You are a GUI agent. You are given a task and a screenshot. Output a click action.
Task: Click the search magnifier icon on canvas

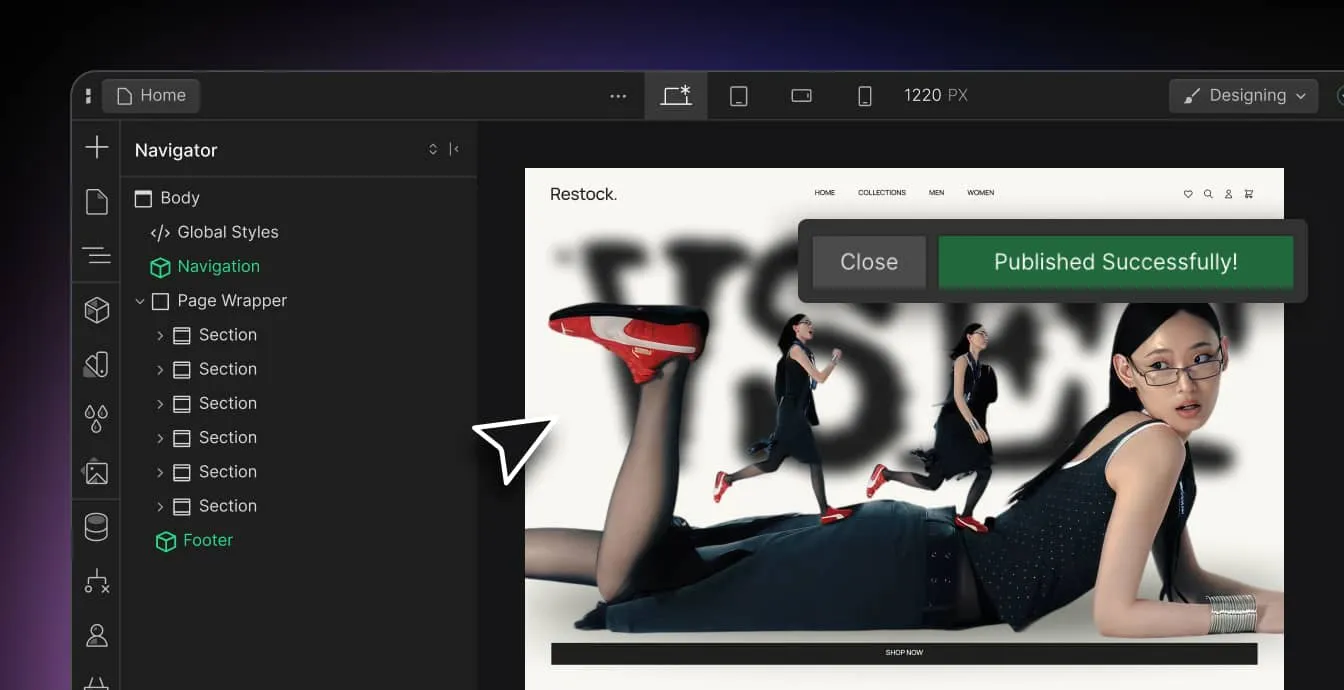pos(1208,194)
